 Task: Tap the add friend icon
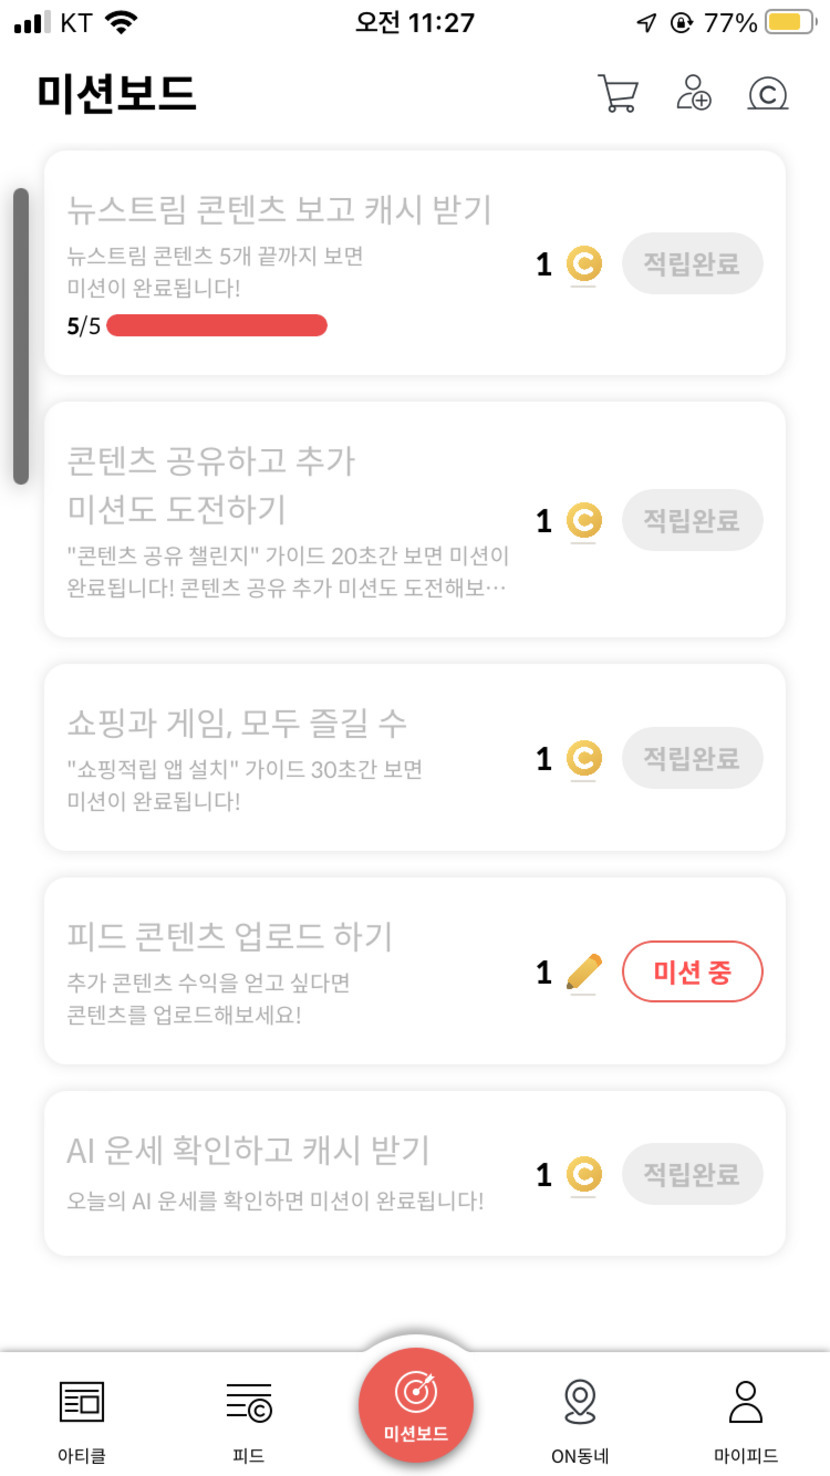click(x=693, y=93)
